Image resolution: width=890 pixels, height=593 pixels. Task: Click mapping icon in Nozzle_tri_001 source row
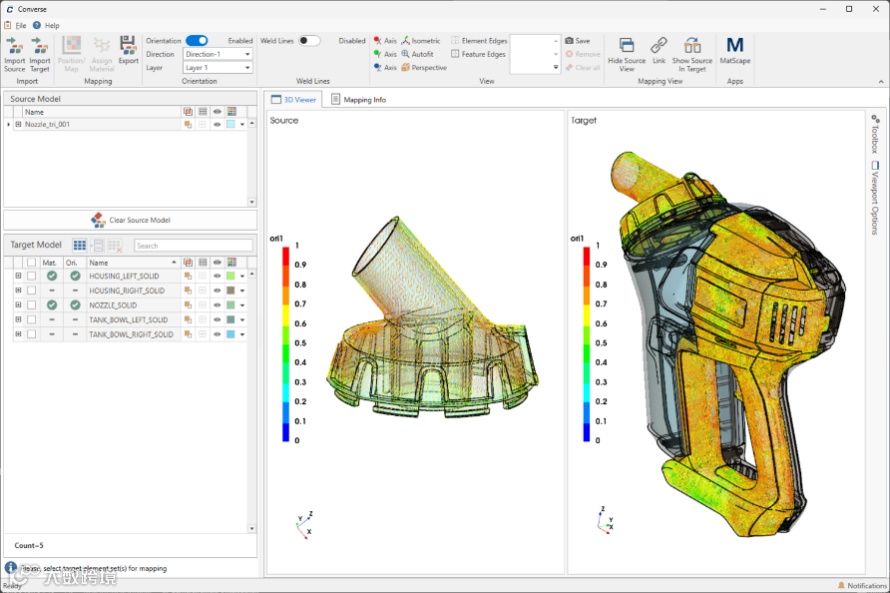[187, 124]
